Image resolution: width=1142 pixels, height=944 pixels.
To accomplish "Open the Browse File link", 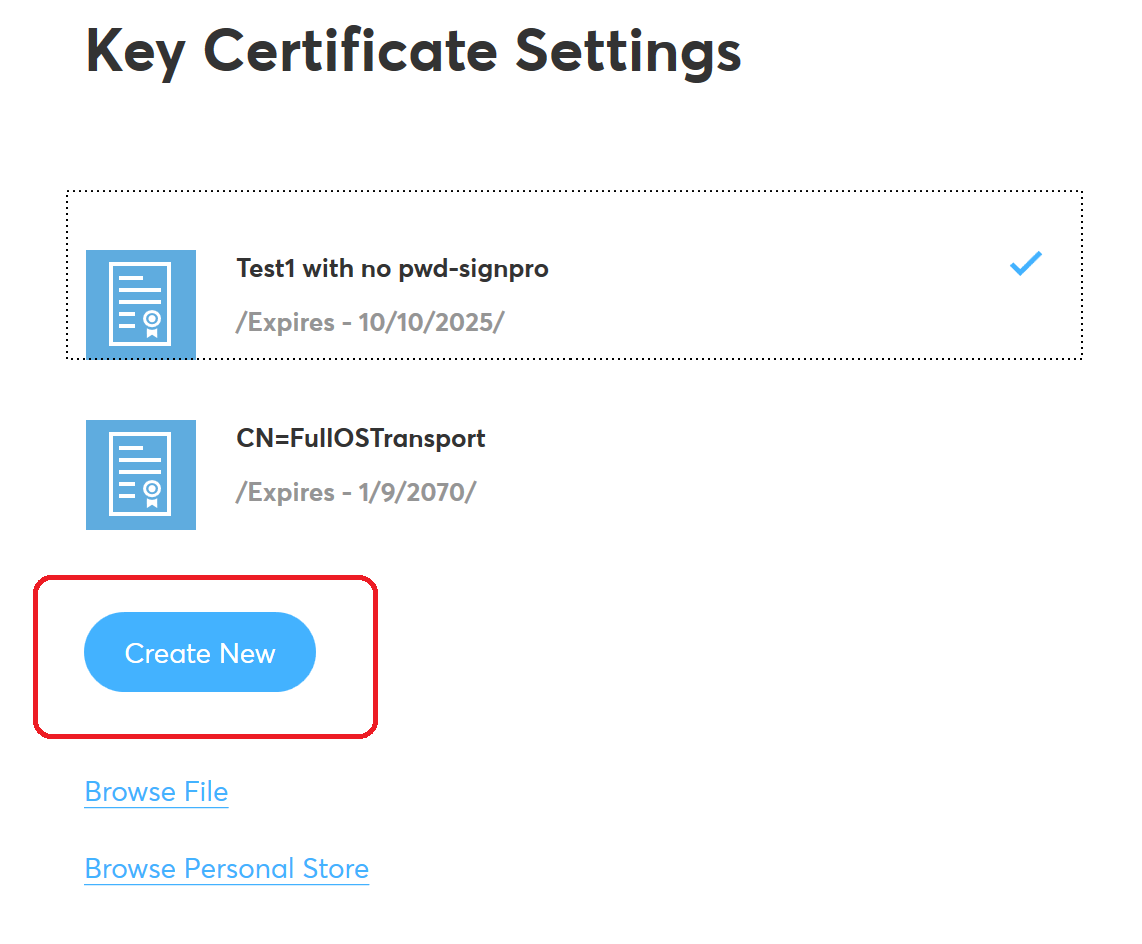I will pos(156,792).
